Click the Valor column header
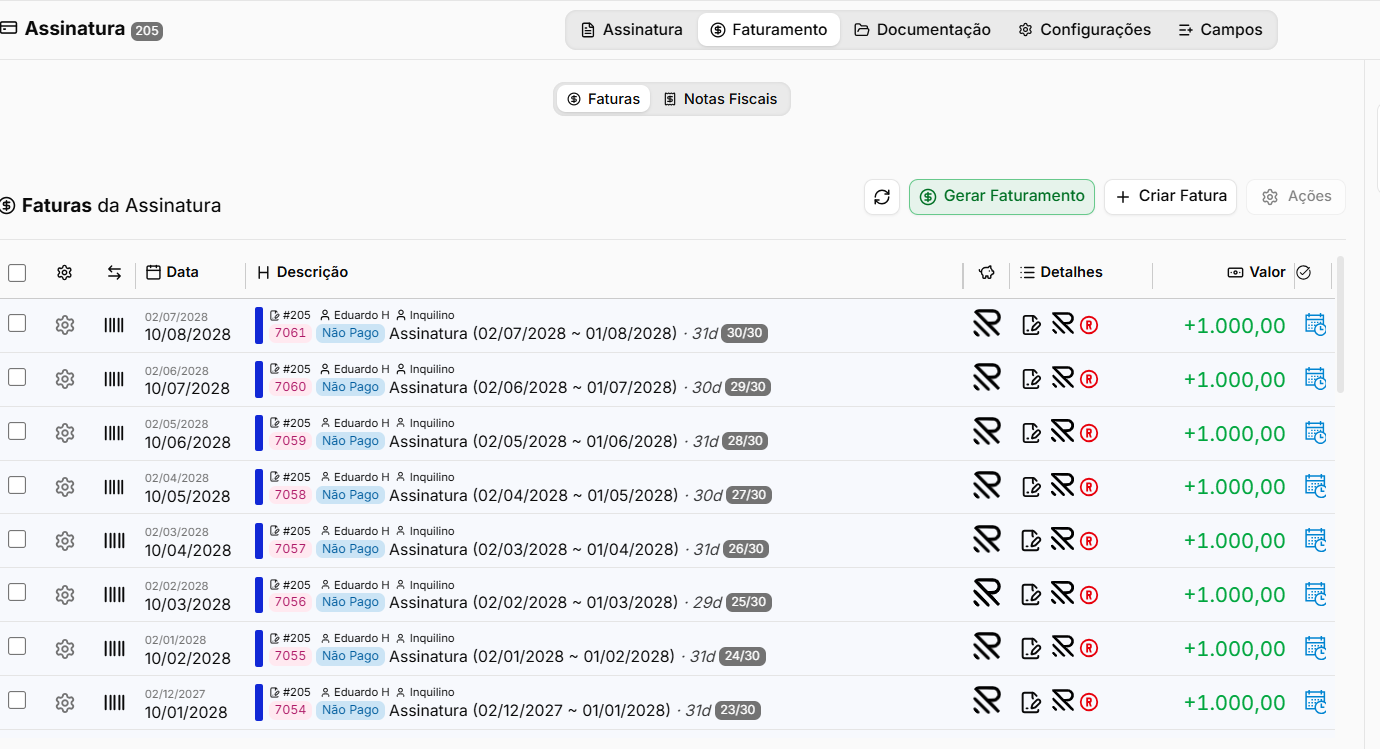The image size is (1380, 749). 1257,272
